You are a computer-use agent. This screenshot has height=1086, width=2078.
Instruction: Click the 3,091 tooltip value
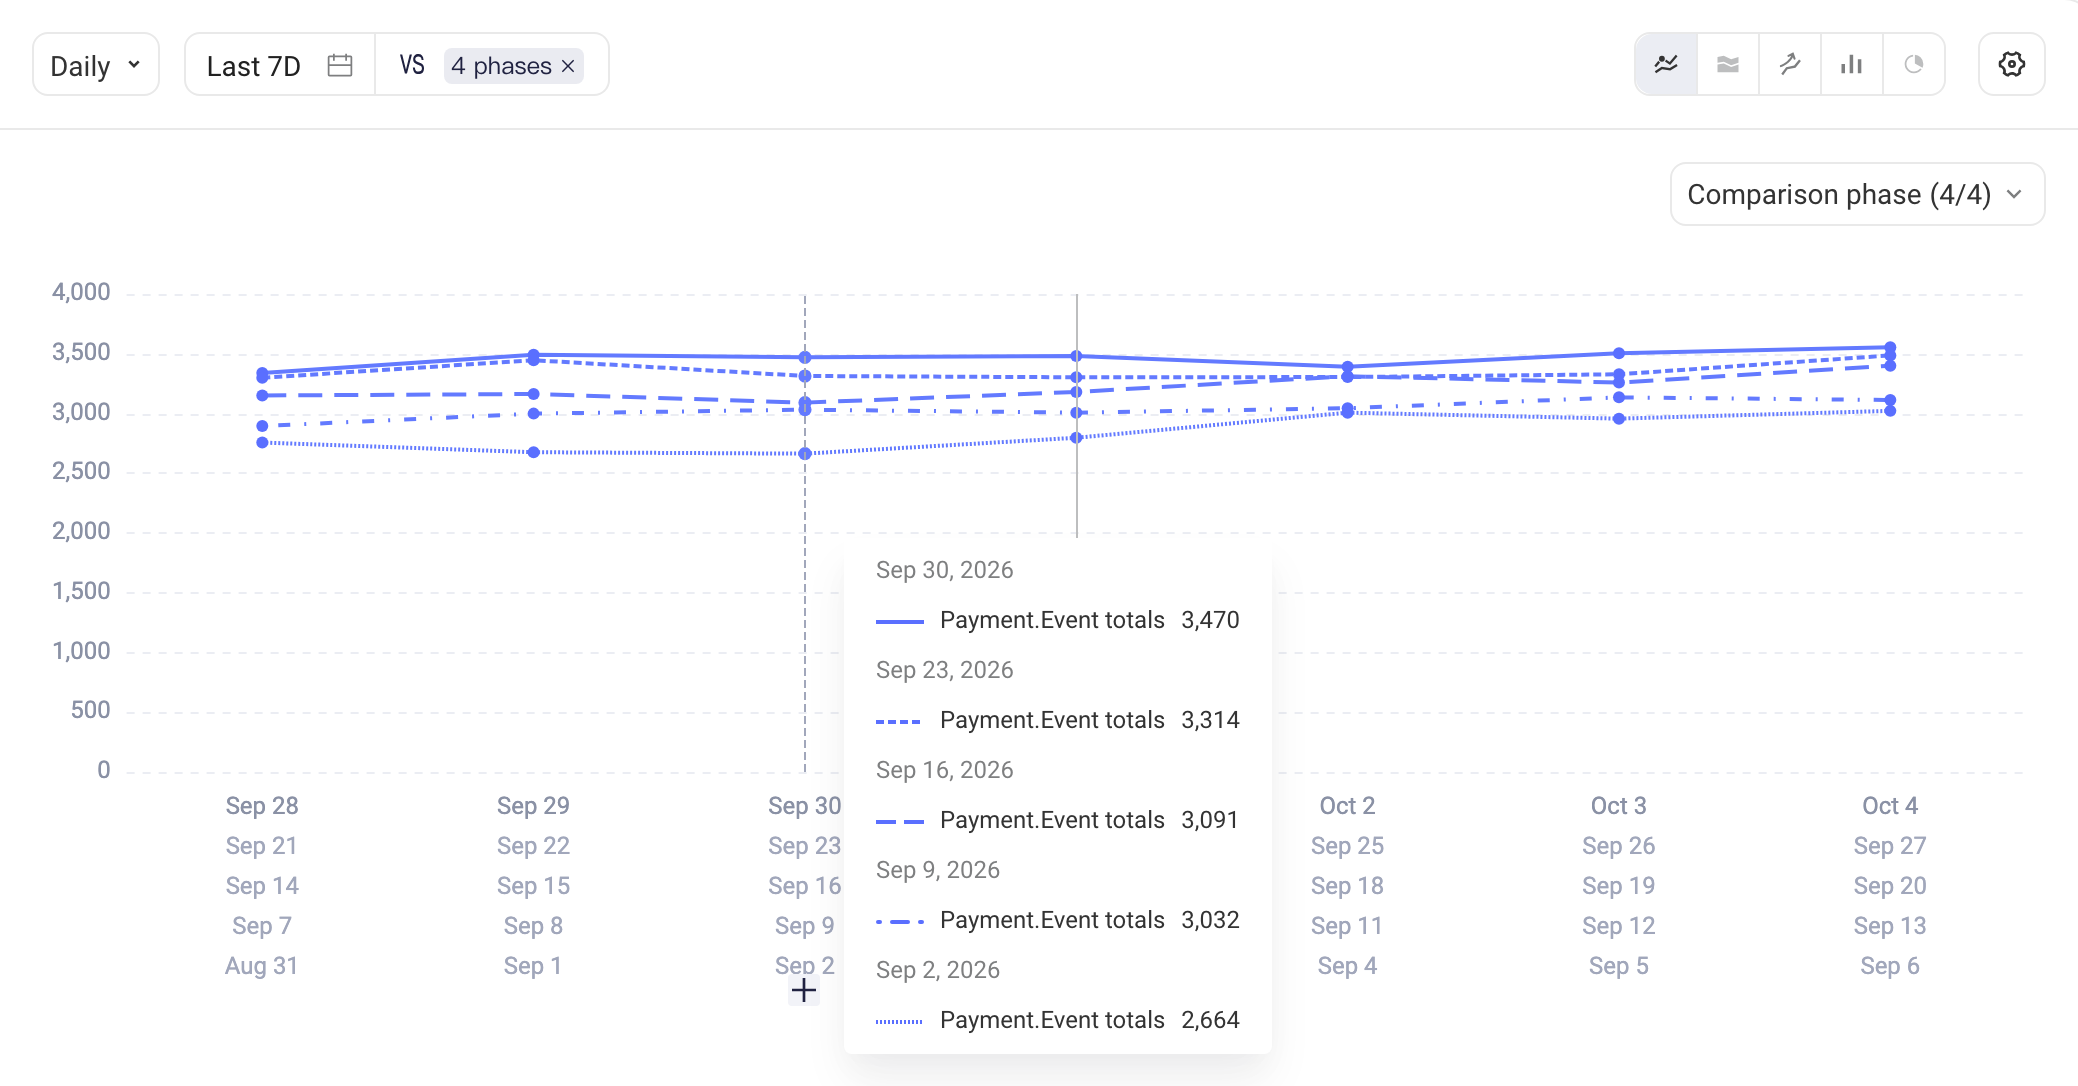(1210, 820)
